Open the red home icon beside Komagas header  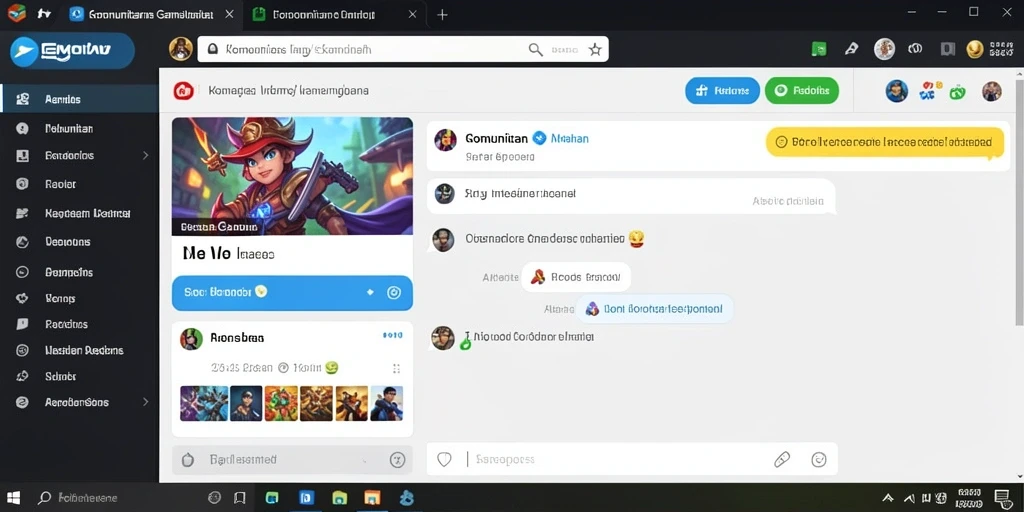point(183,91)
